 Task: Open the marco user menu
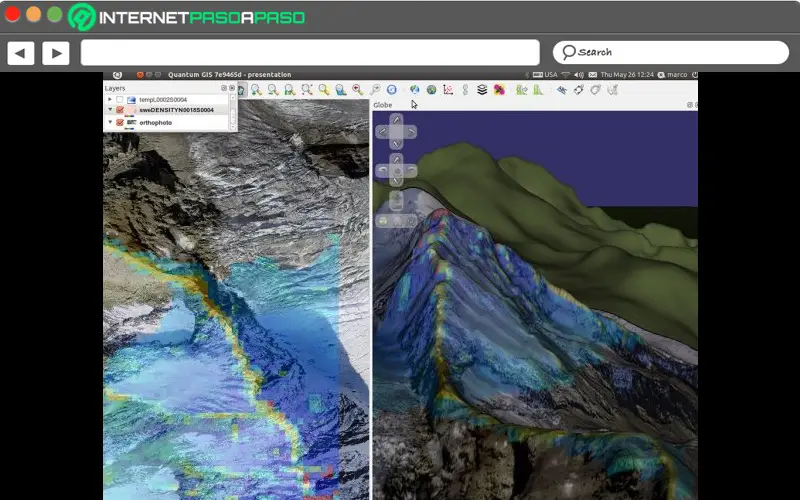click(672, 74)
